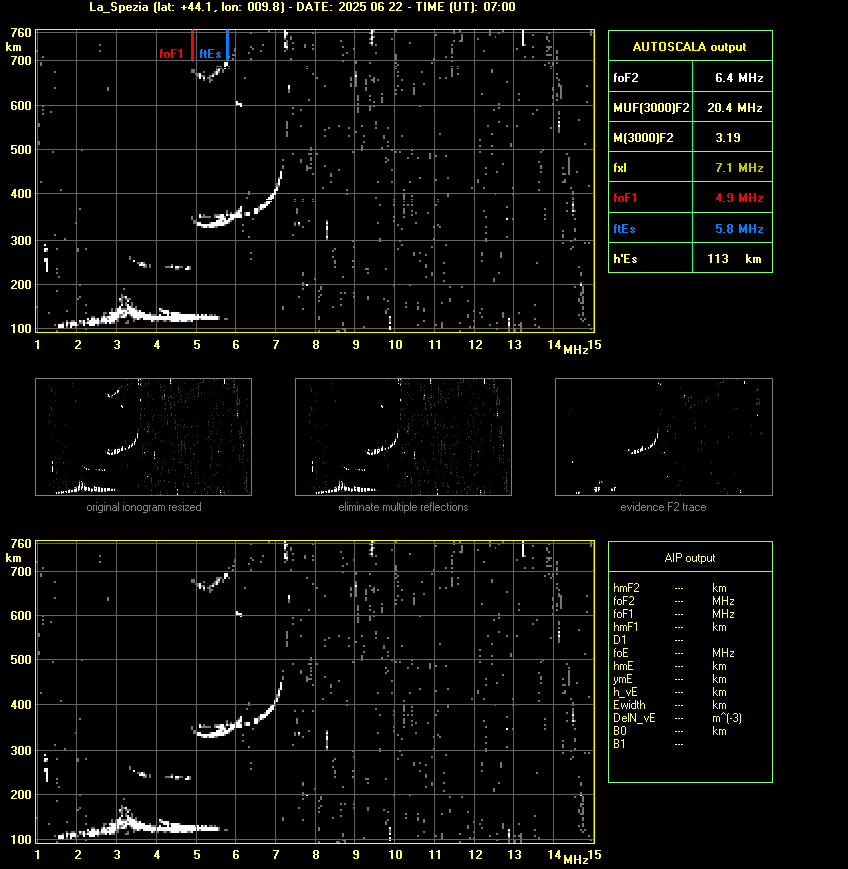The height and width of the screenshot is (869, 848).
Task: Click the 'original ionogram resized' caption
Action: tap(144, 507)
